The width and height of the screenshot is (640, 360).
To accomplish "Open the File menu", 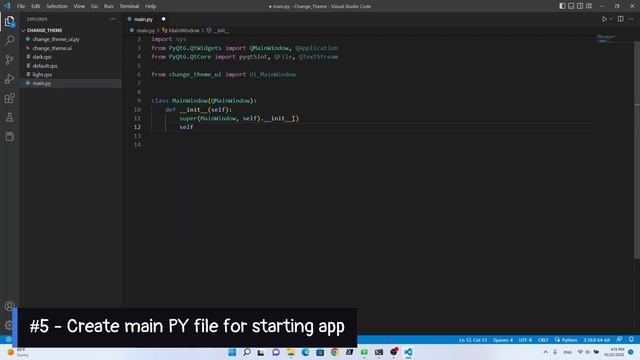I will [x=21, y=6].
